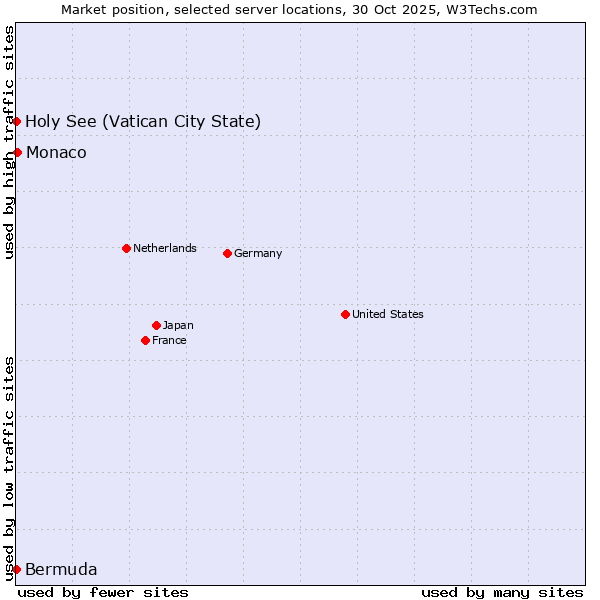The width and height of the screenshot is (600, 600).
Task: Click the "Holy See (Vatican City State)" label
Action: click(x=143, y=122)
